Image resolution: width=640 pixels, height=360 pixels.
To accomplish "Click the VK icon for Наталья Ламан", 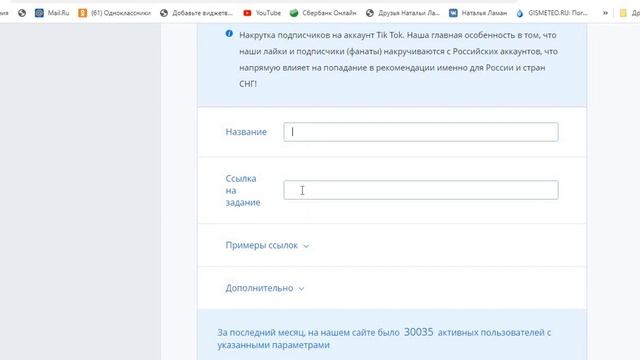I will 453,13.
